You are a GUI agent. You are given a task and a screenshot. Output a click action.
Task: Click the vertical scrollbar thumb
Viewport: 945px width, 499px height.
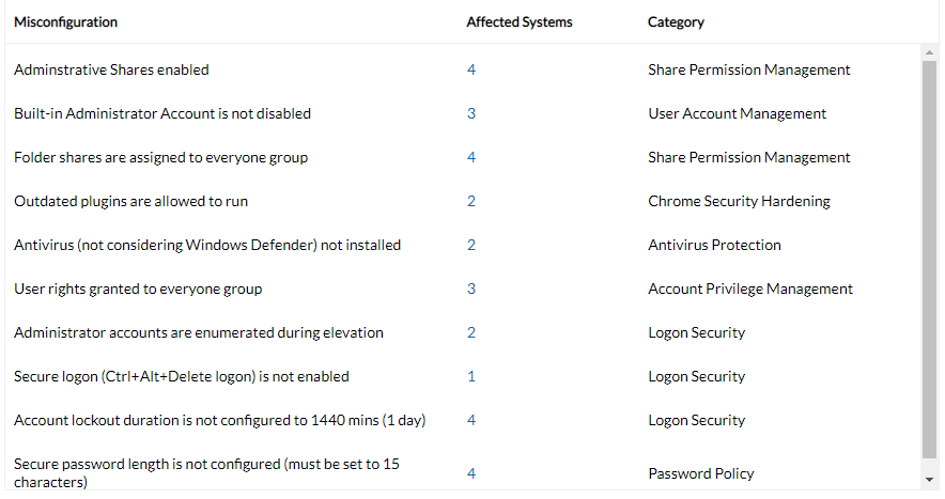tap(930, 260)
